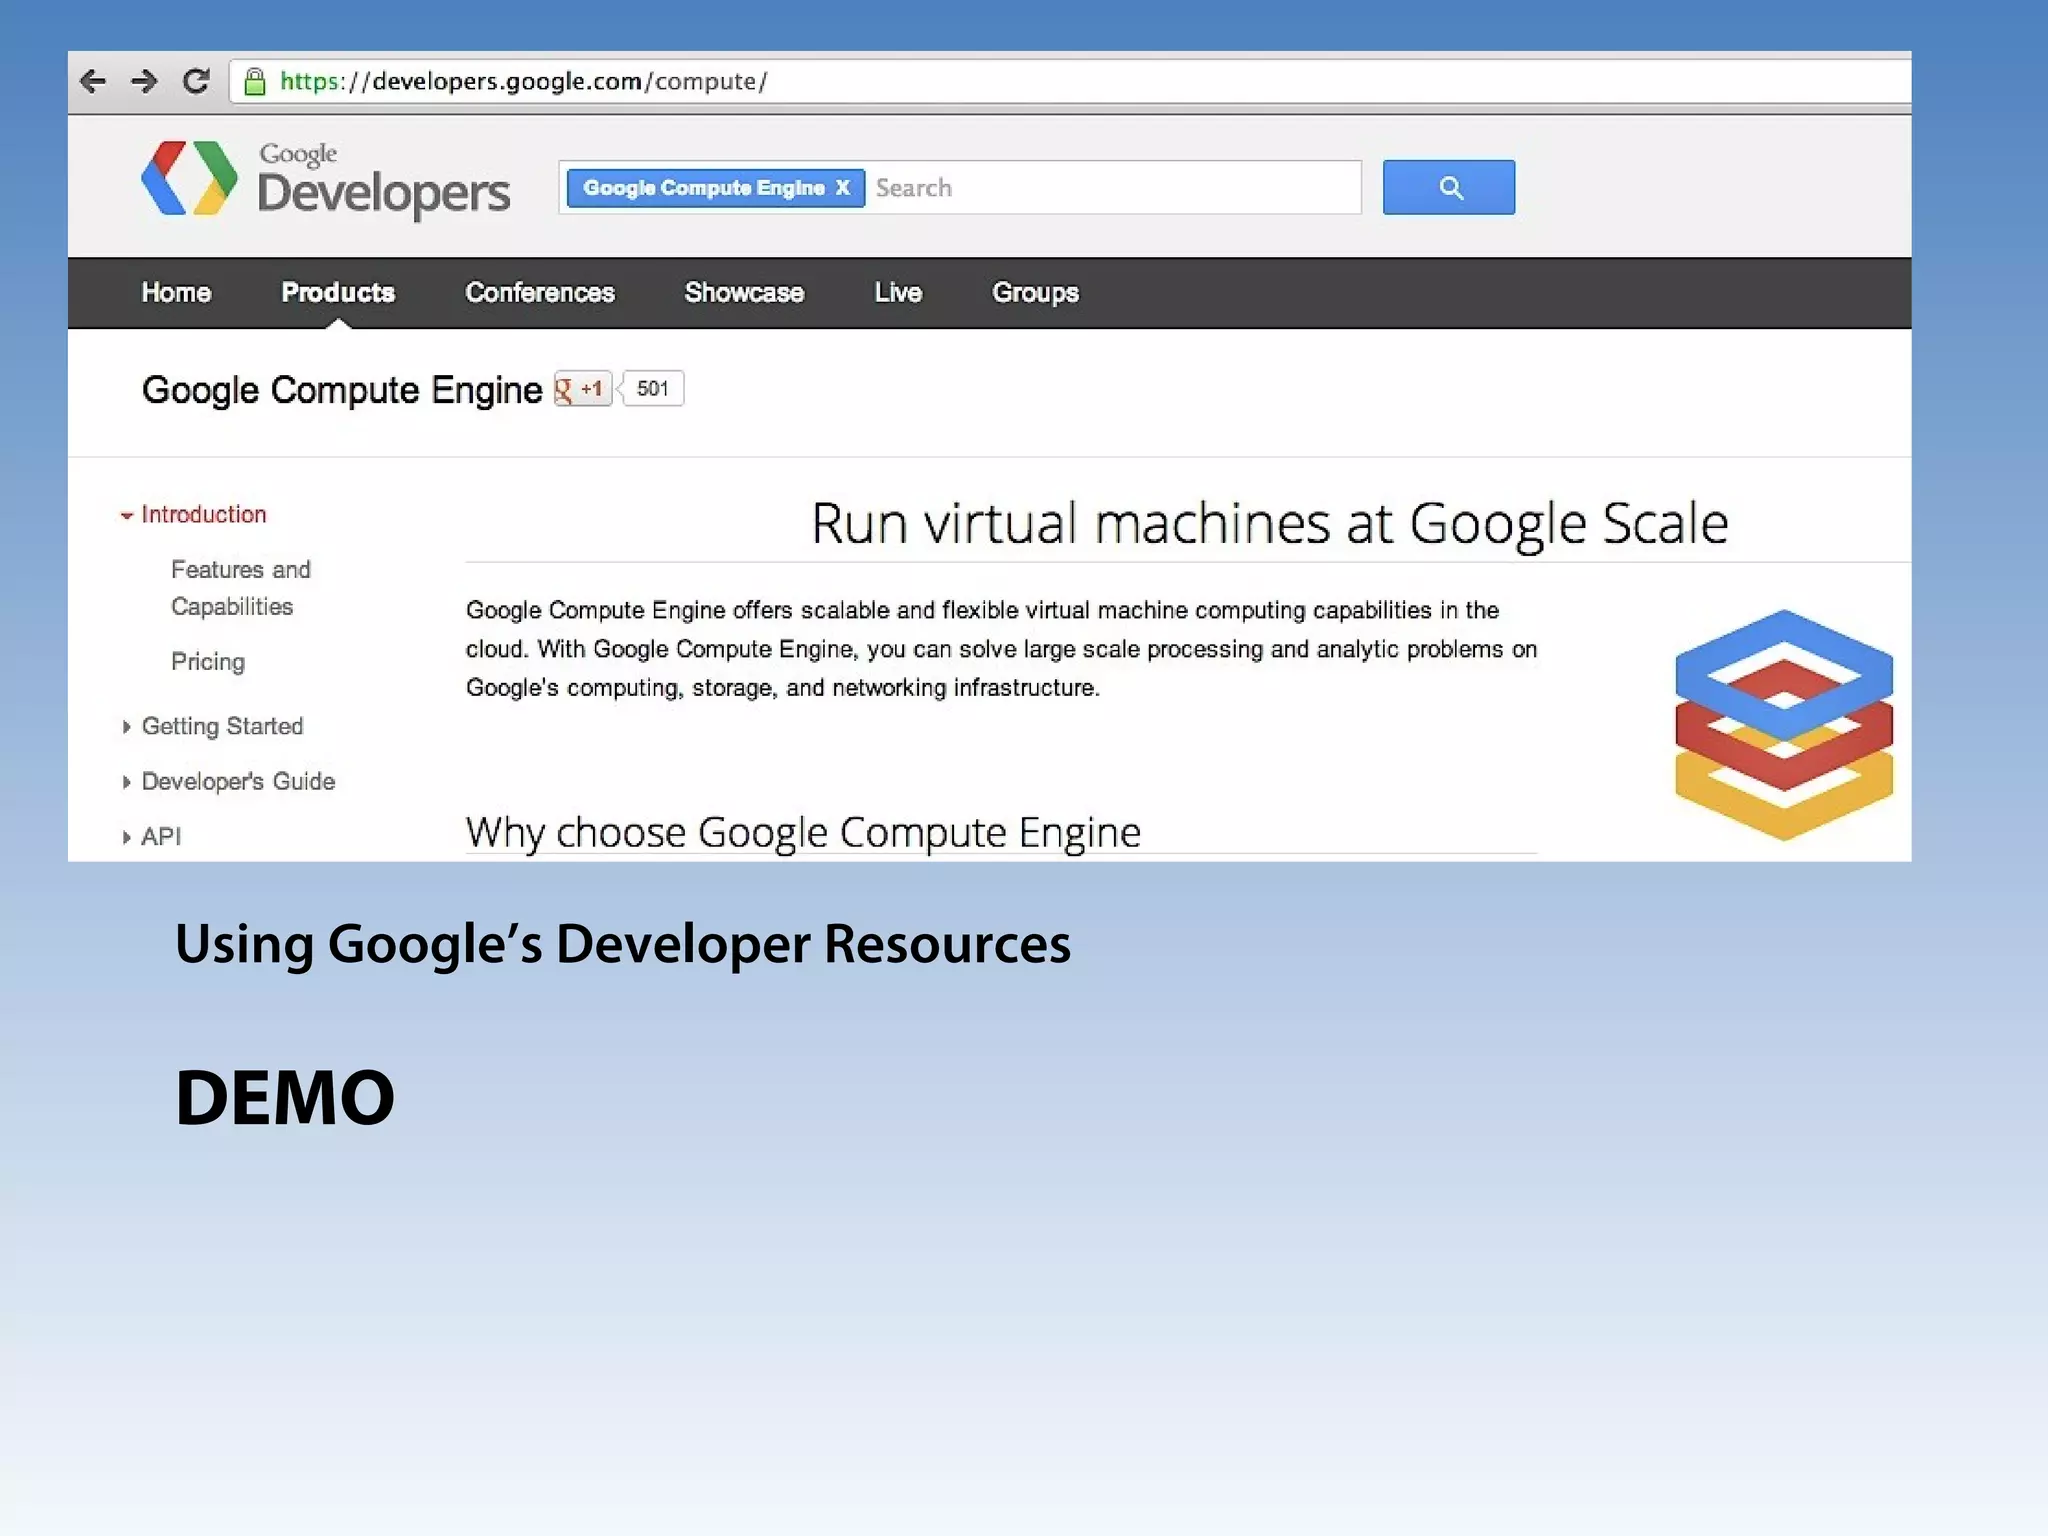
Task: Expand the Getting Started section arrow
Action: point(126,727)
